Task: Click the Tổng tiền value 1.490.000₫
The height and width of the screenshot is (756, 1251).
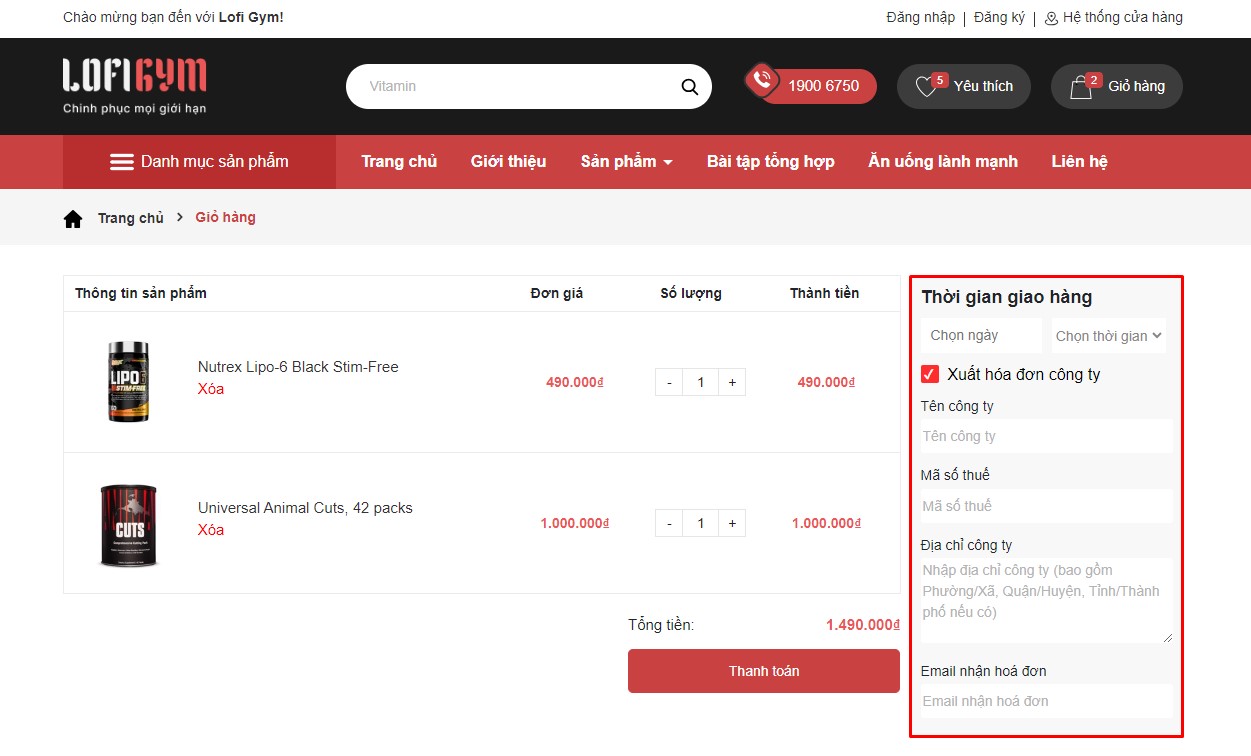Action: point(863,625)
